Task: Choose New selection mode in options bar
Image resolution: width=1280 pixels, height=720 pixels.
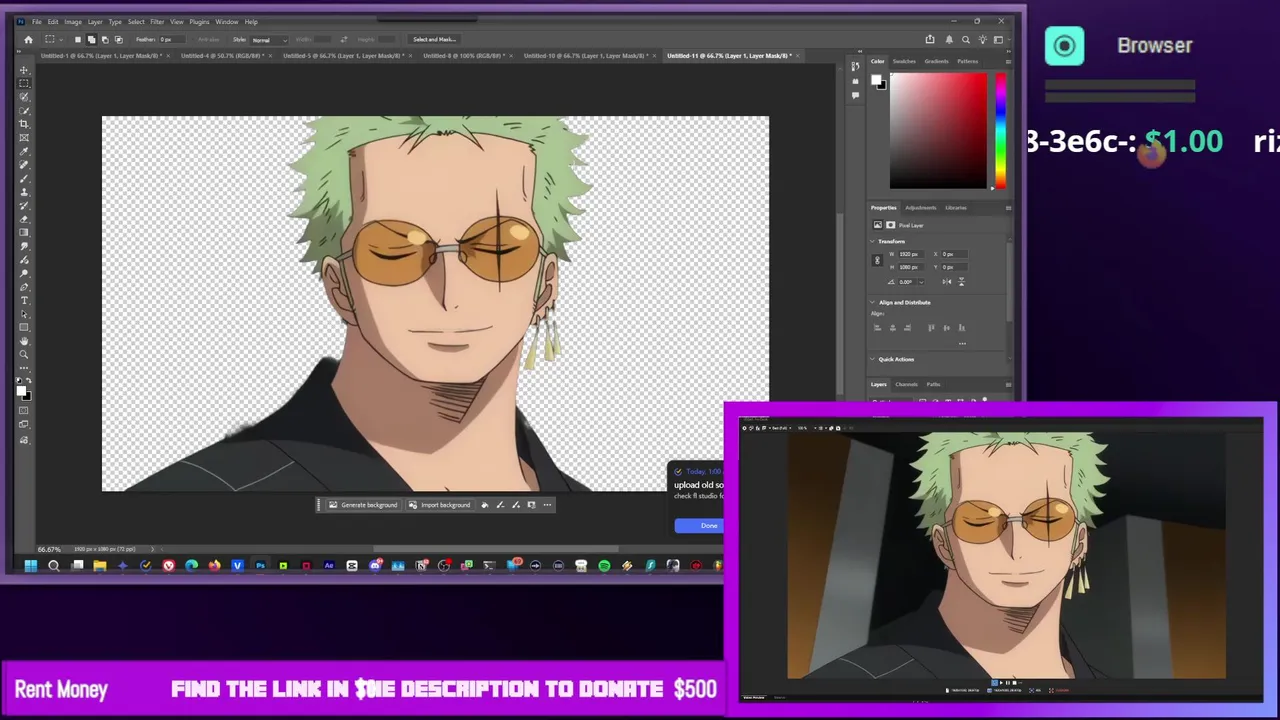Action: click(x=78, y=40)
